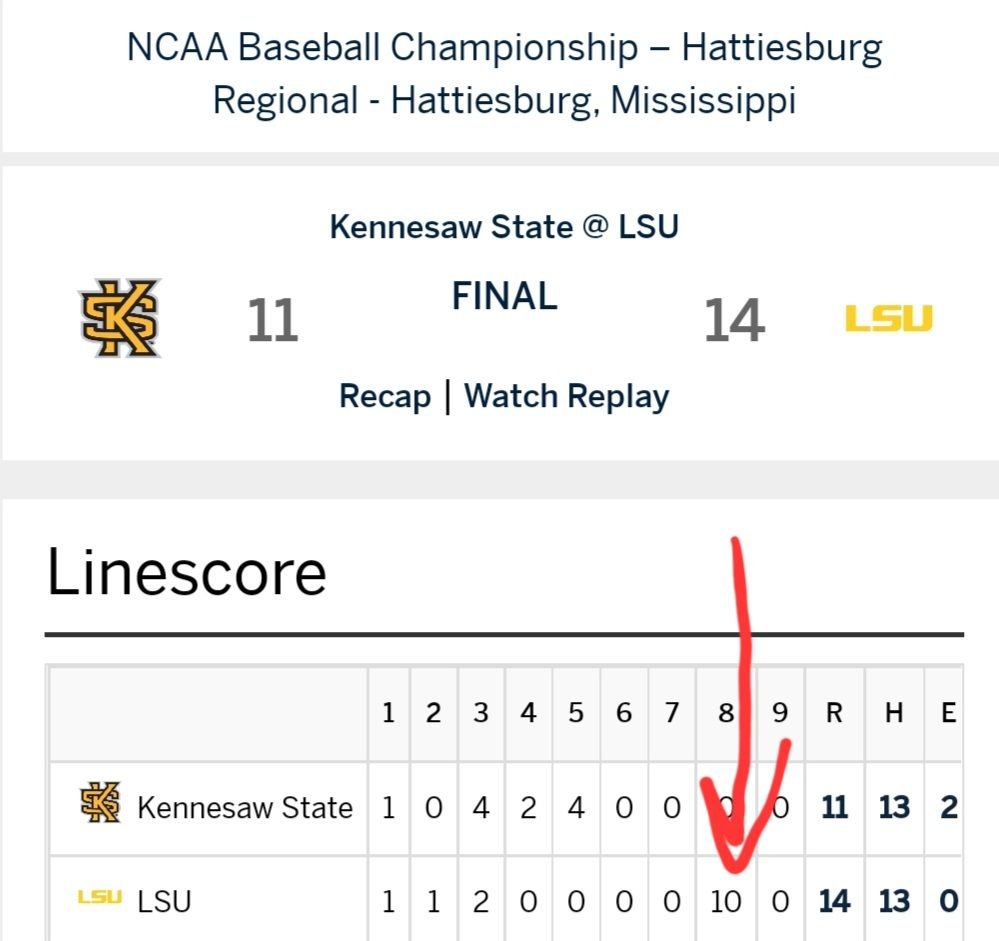Select LSU's 10-run eighth inning cell

pos(726,901)
